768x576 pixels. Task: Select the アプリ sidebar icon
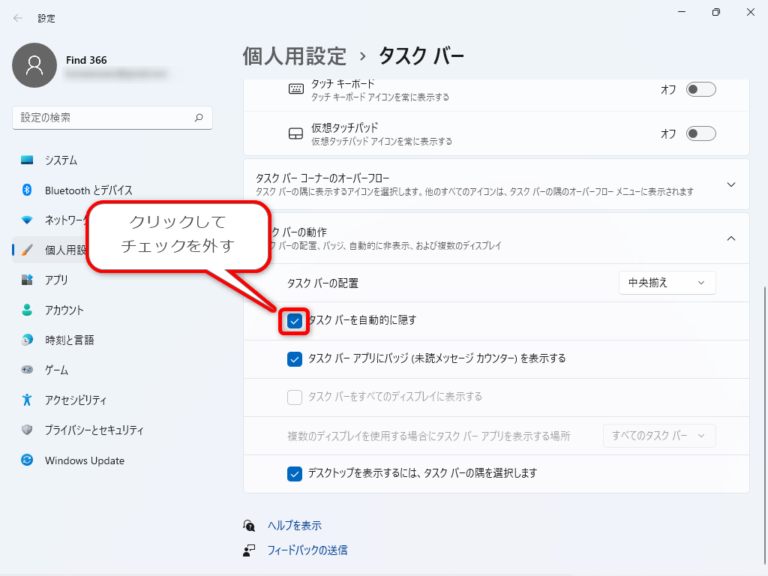27,280
